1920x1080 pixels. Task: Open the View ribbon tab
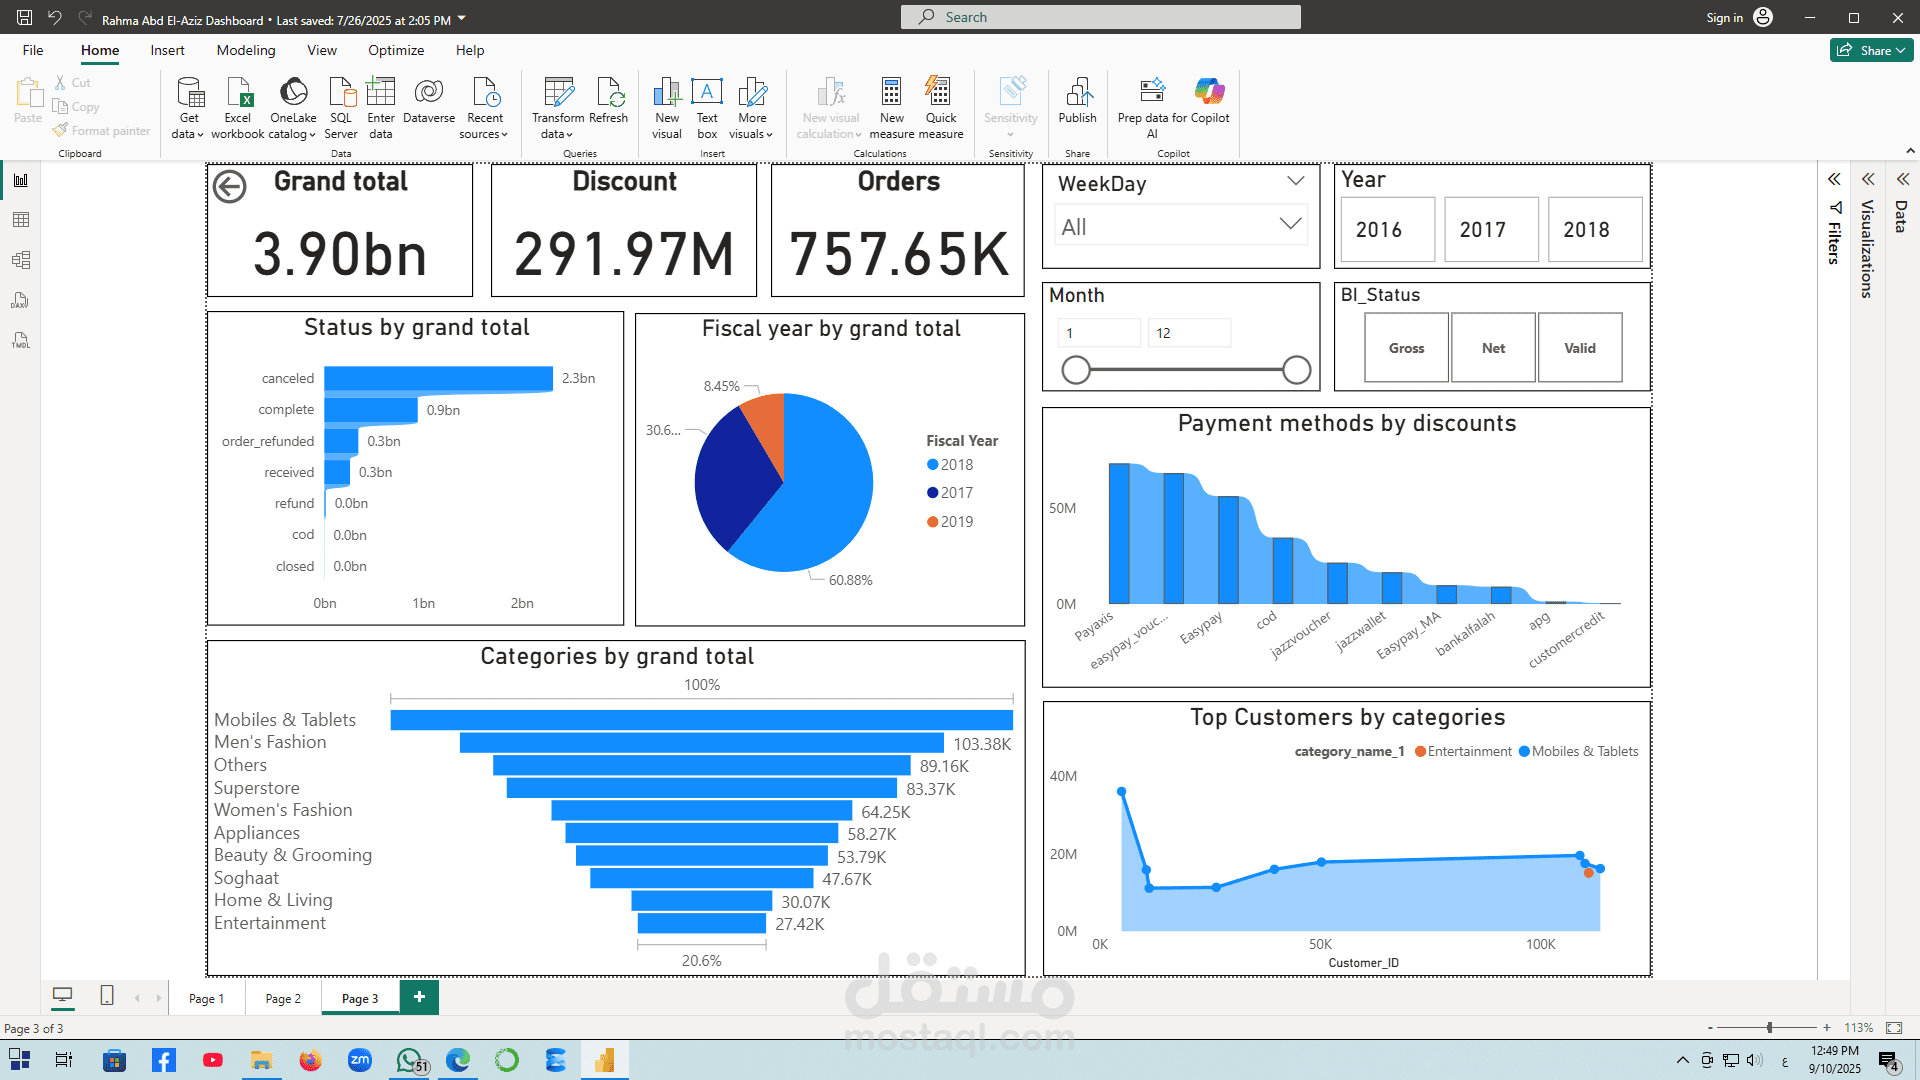tap(322, 50)
